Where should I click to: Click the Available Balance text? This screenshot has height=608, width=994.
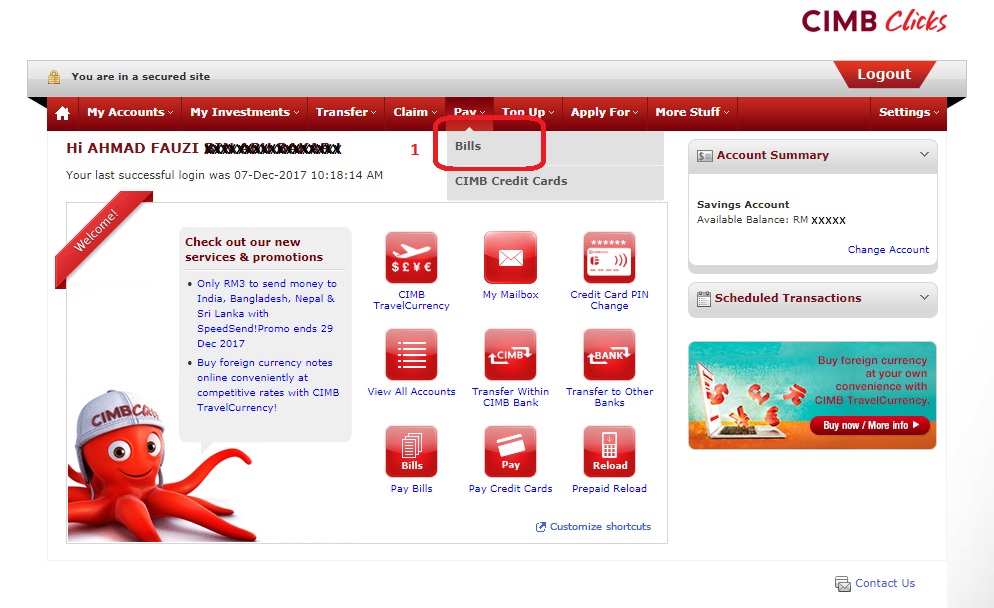[x=771, y=220]
